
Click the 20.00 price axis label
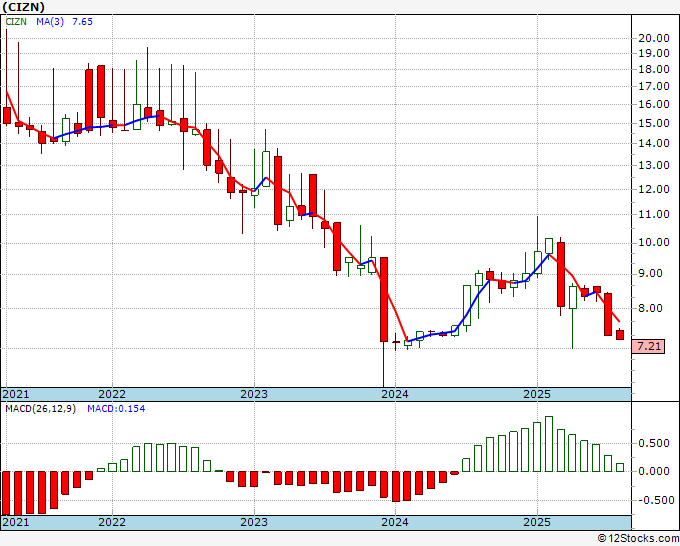click(x=654, y=38)
